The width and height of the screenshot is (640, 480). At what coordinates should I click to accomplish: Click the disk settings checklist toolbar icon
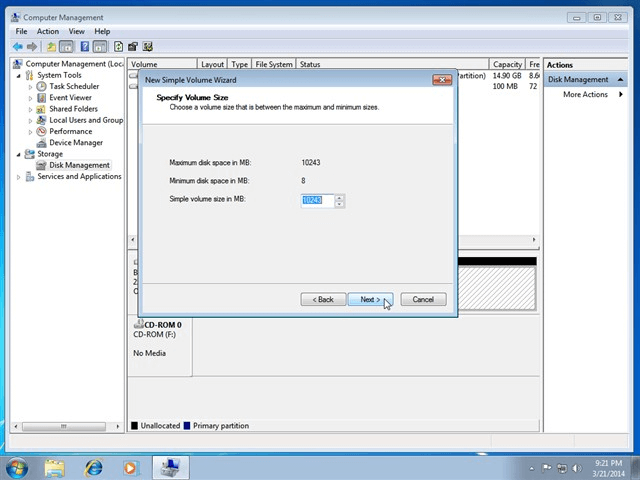[147, 47]
